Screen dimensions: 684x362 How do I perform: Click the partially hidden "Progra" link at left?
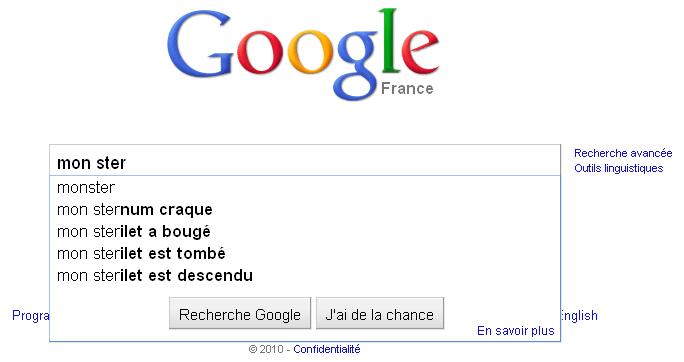(31, 316)
